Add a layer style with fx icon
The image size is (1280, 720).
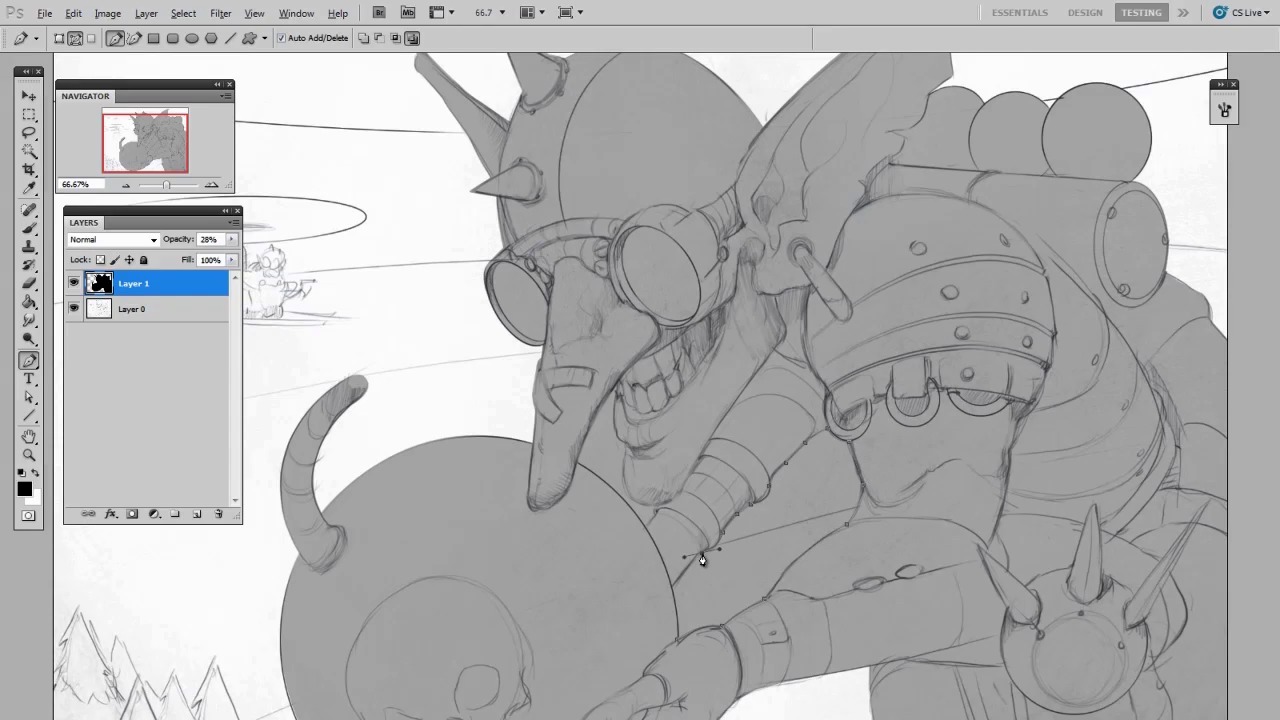click(111, 514)
